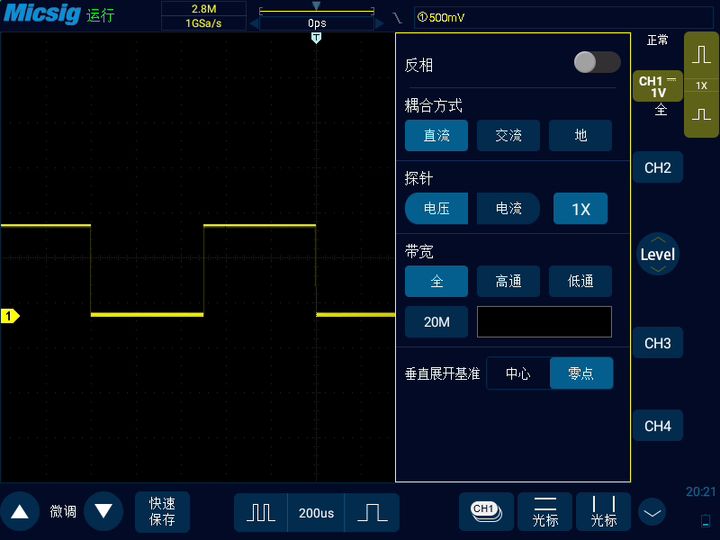Increase CH1 vertical scale with tall pulse icon
The height and width of the screenshot is (540, 720).
pos(701,56)
